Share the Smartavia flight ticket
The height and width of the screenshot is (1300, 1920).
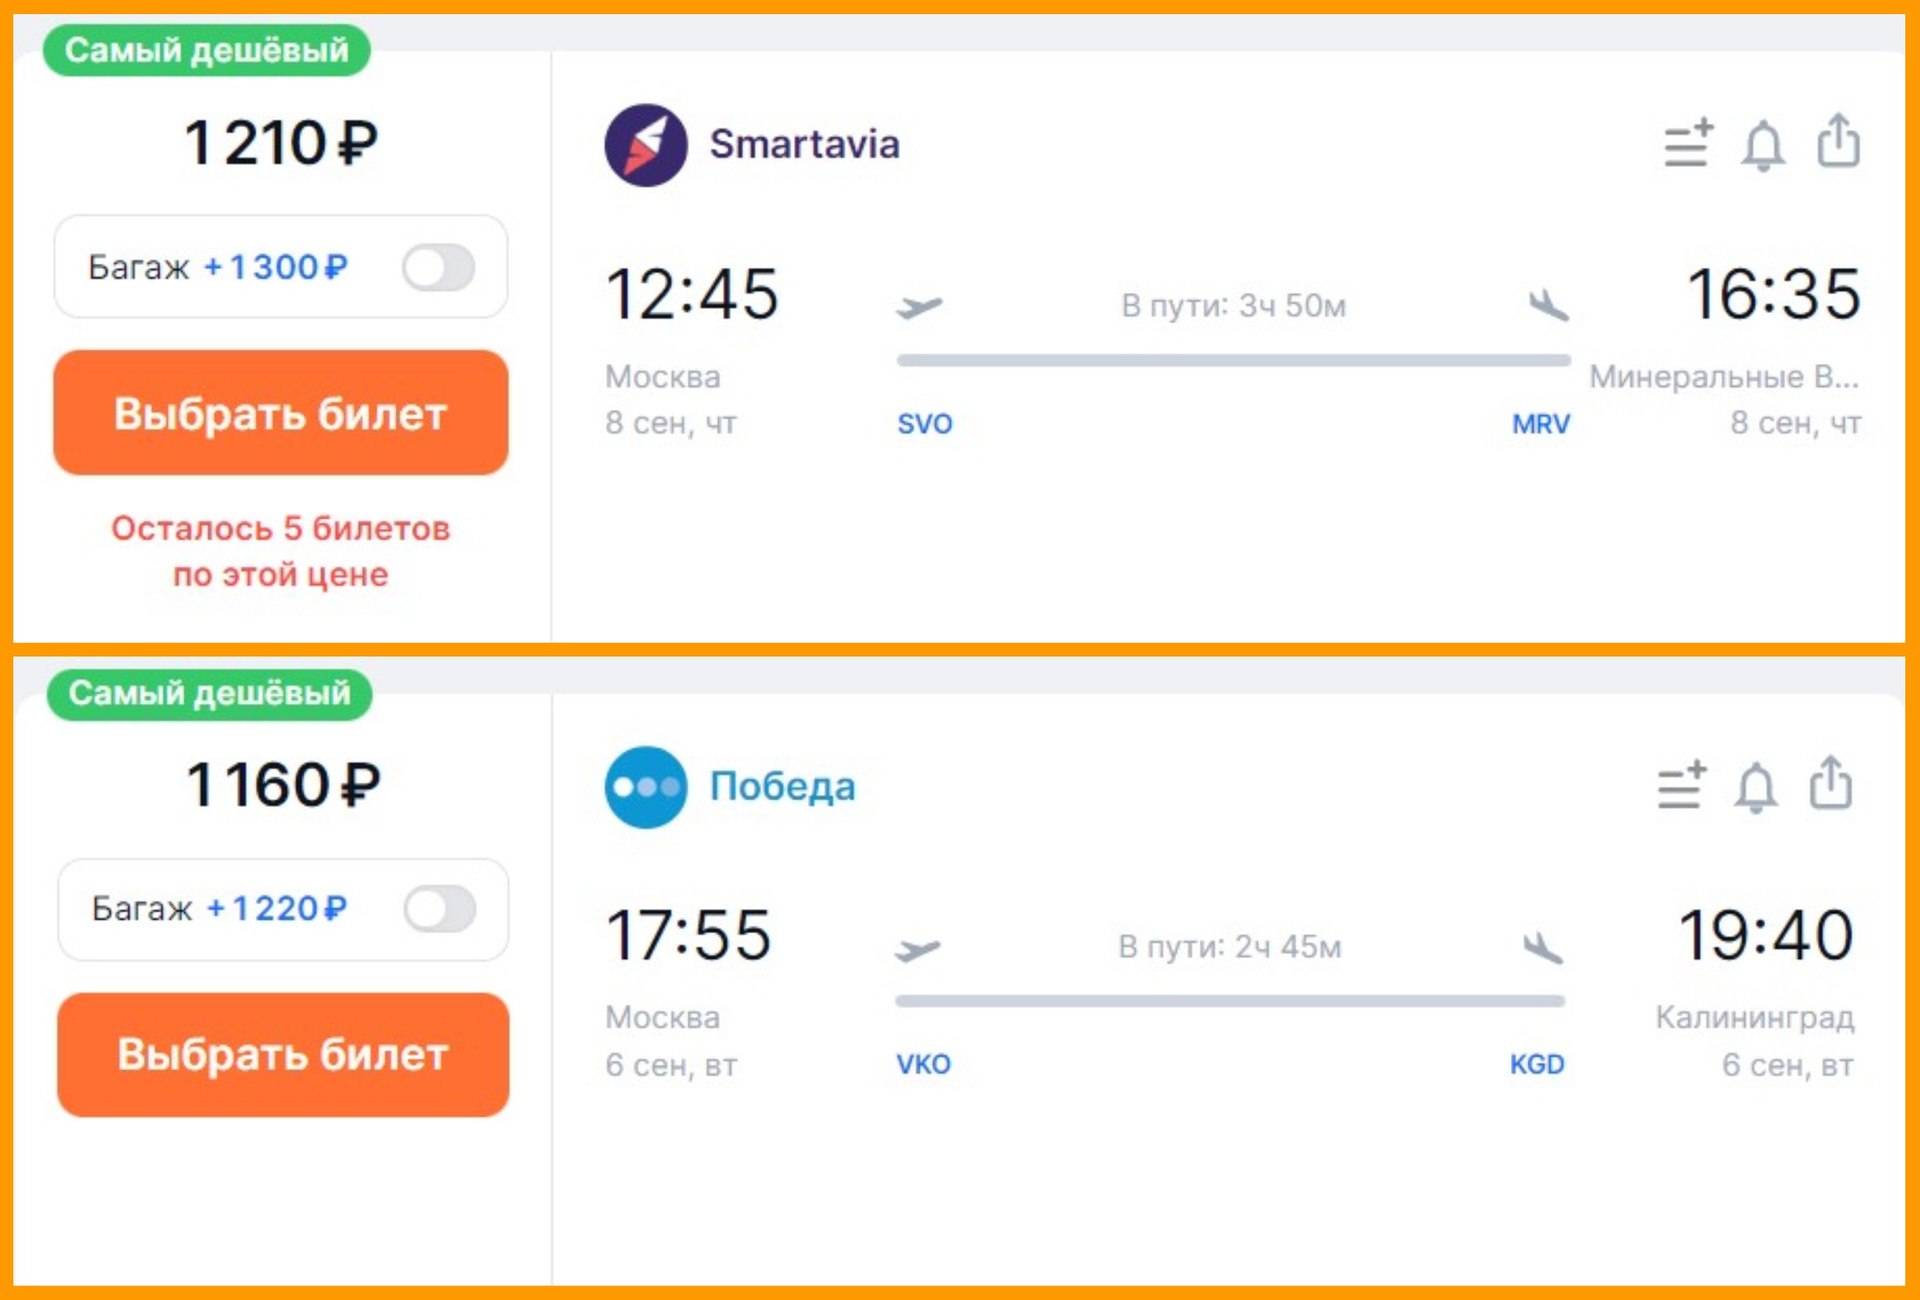(1838, 142)
